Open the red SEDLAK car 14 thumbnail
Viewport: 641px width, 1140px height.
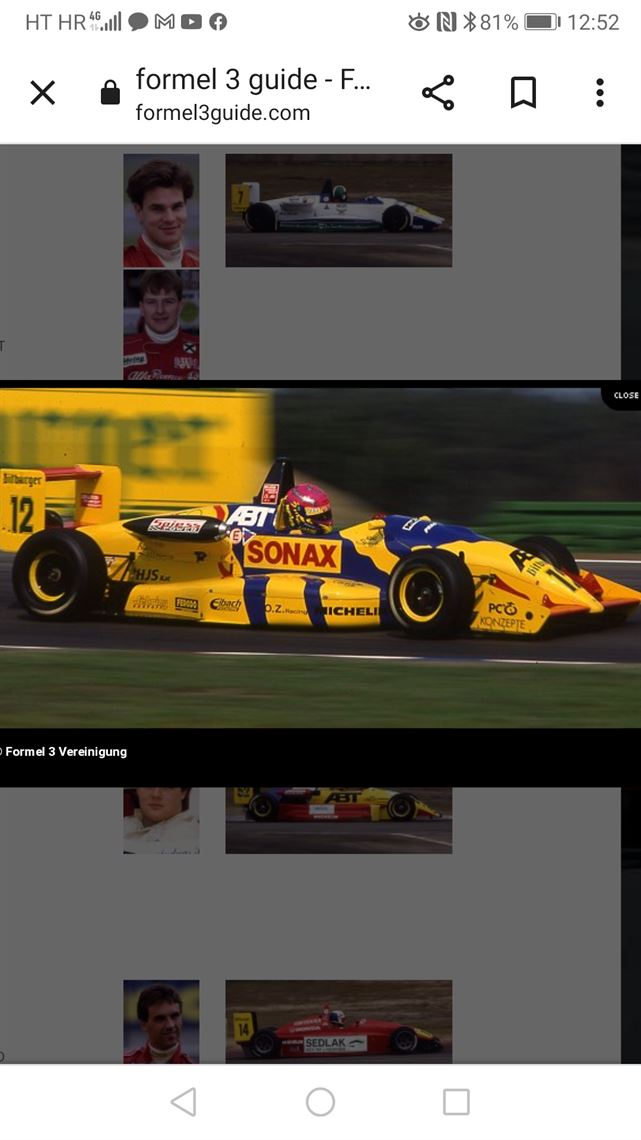[x=338, y=1020]
